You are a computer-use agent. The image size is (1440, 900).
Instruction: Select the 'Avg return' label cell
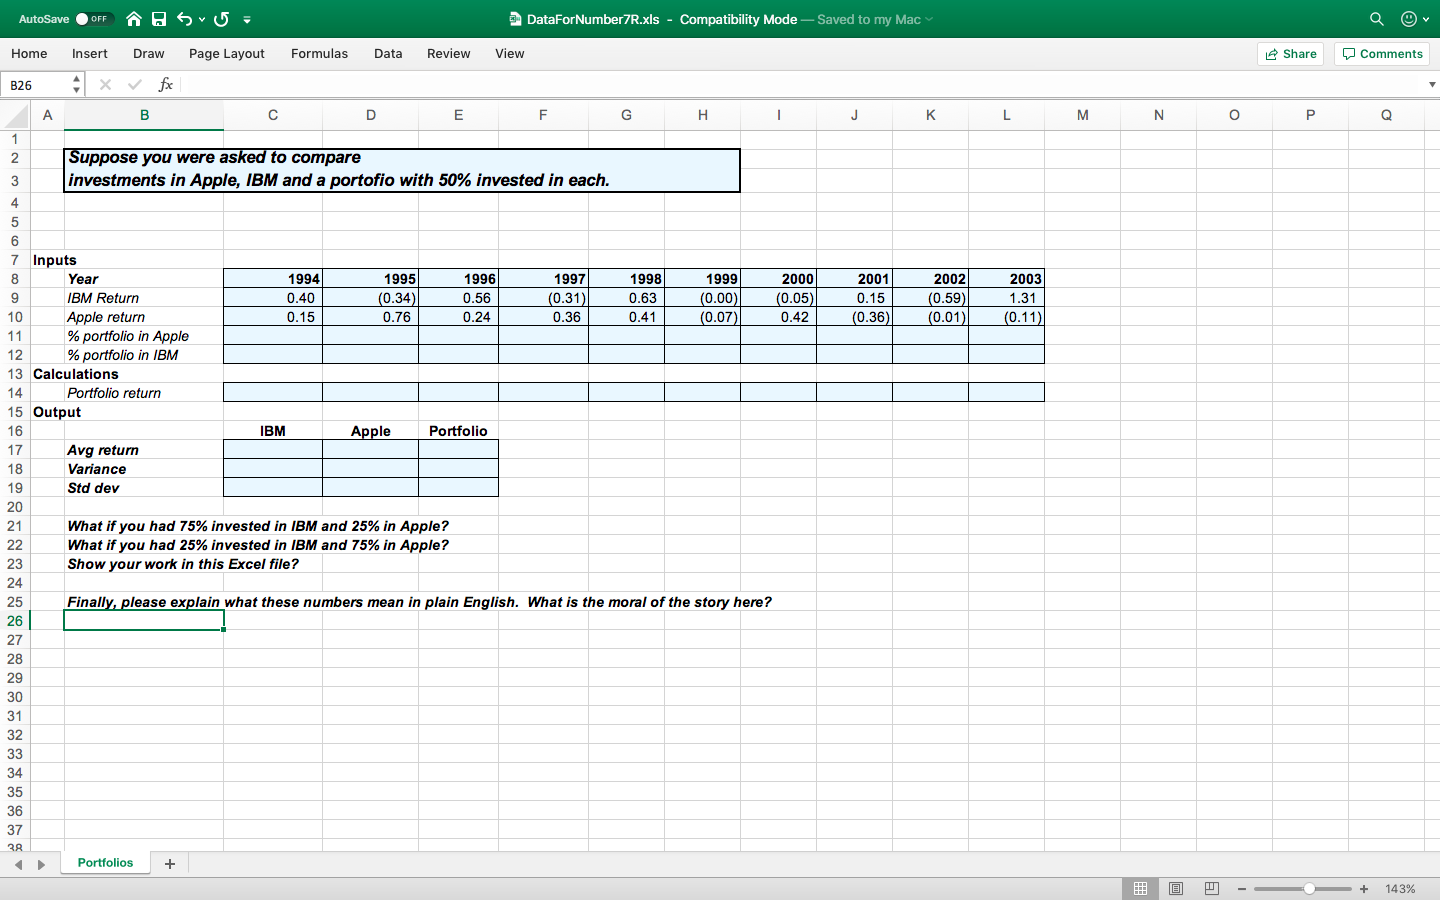(x=144, y=450)
